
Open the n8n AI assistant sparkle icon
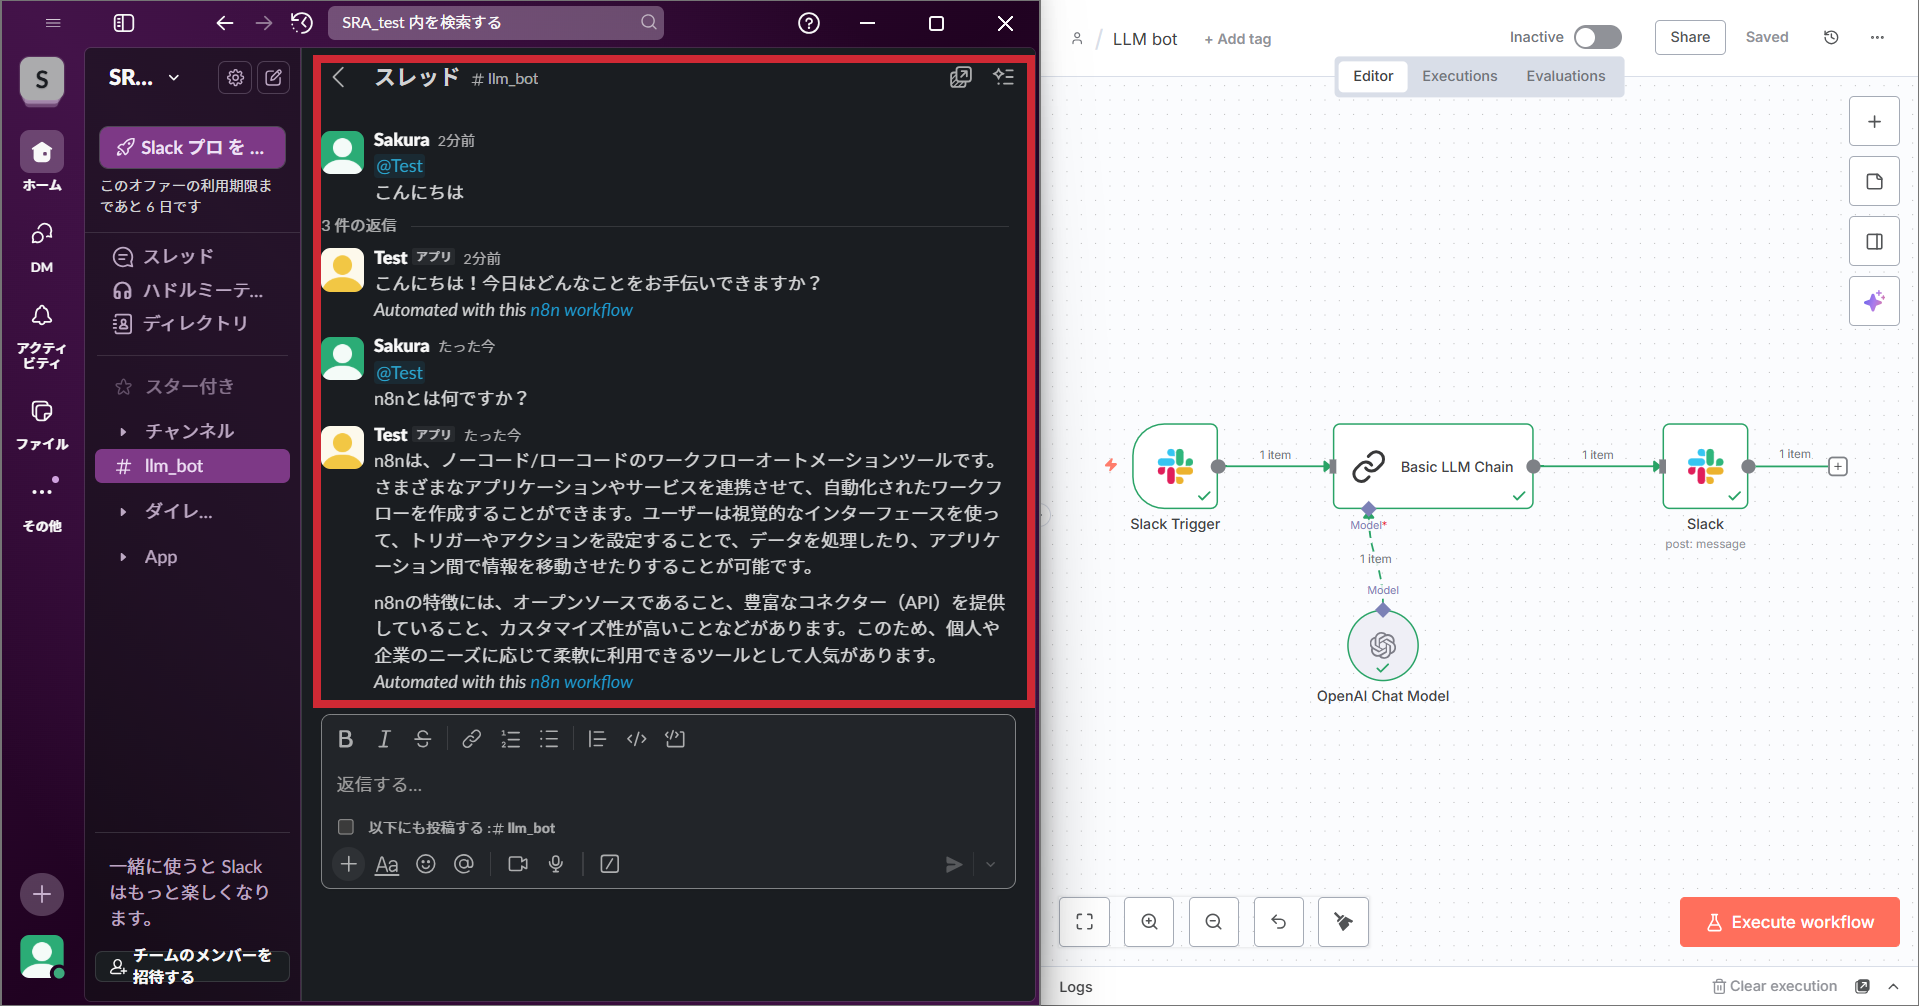tap(1874, 301)
